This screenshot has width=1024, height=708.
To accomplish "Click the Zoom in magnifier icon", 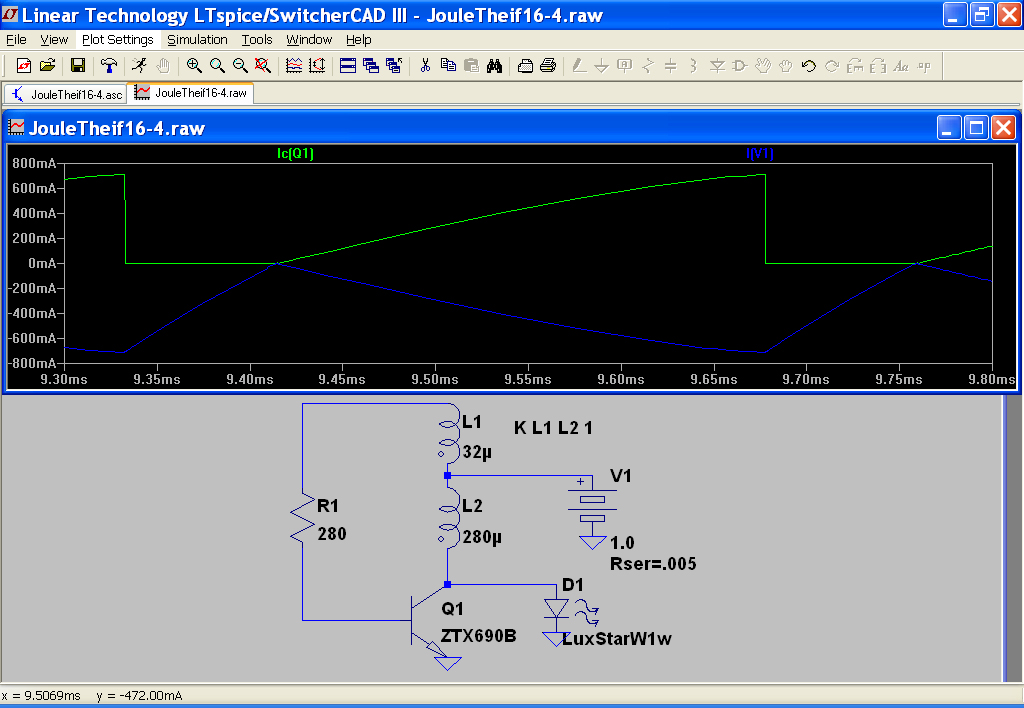I will coord(194,66).
